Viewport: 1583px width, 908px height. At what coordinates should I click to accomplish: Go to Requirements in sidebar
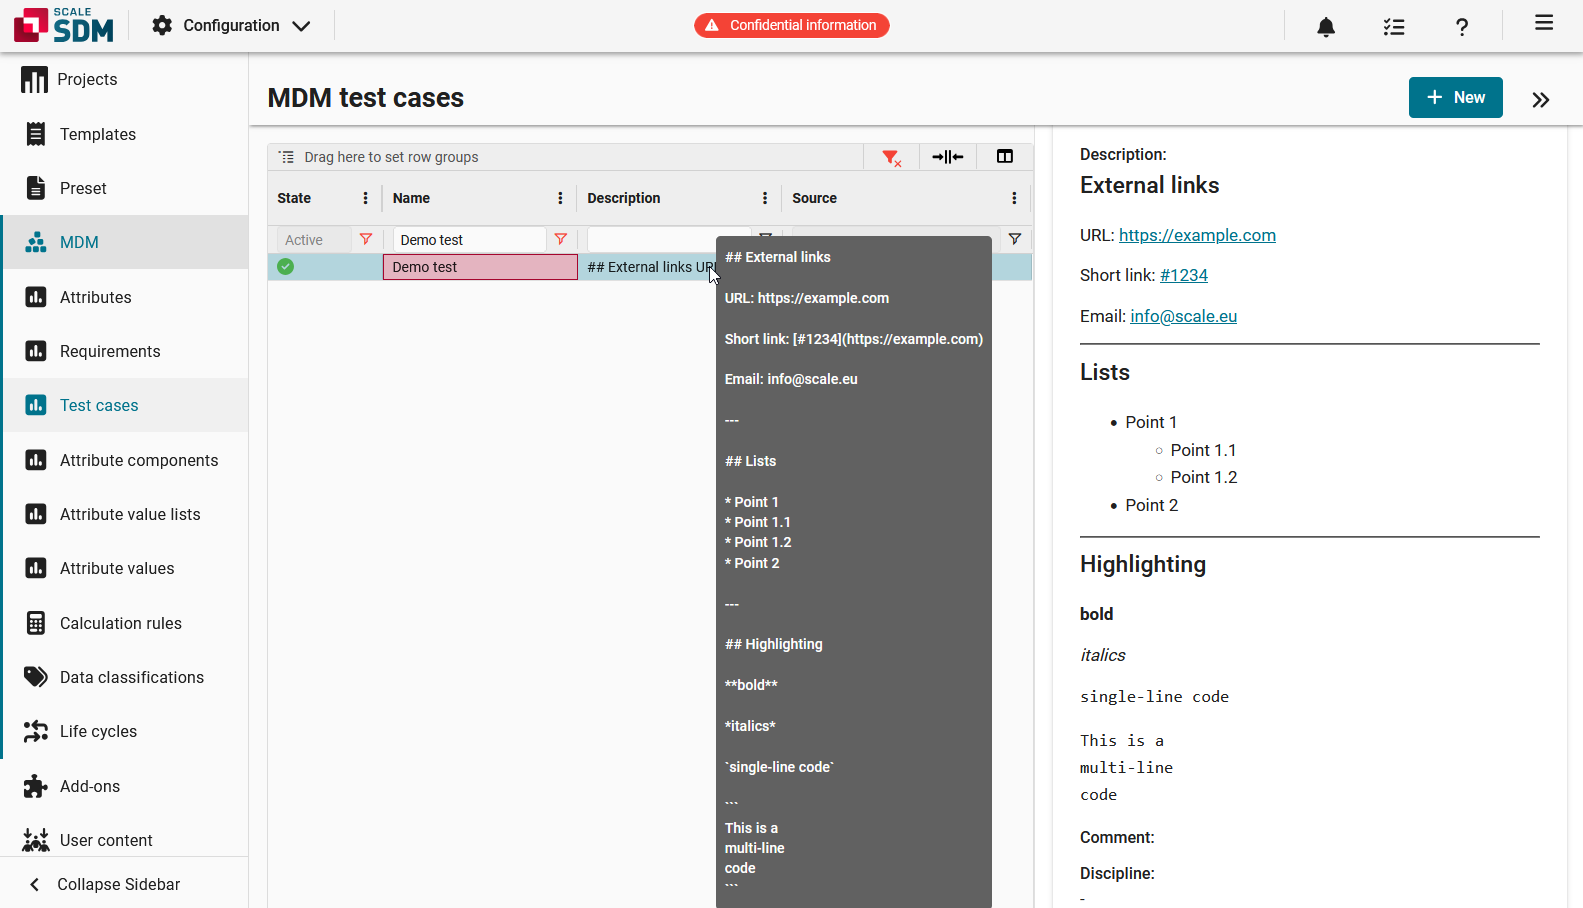(x=110, y=351)
